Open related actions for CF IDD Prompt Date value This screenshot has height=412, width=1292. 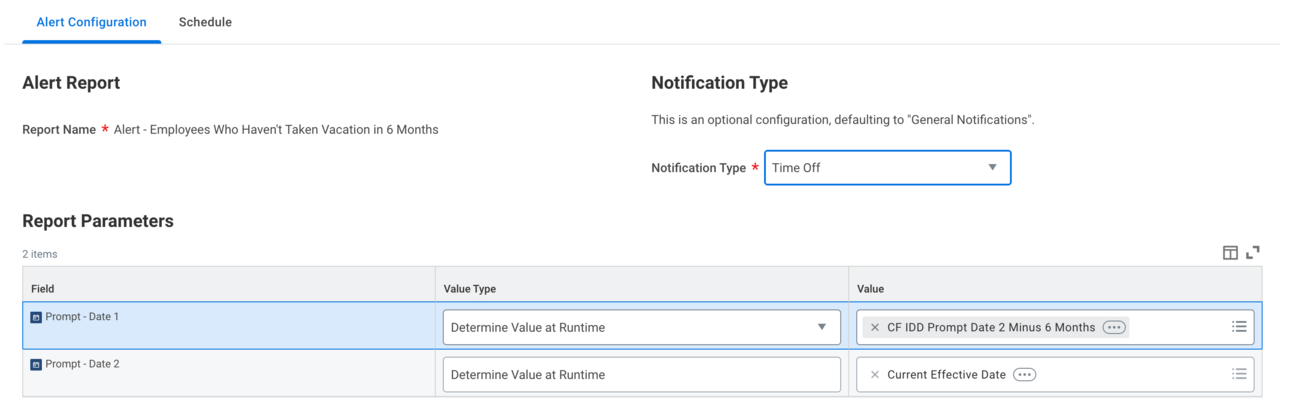point(1113,327)
